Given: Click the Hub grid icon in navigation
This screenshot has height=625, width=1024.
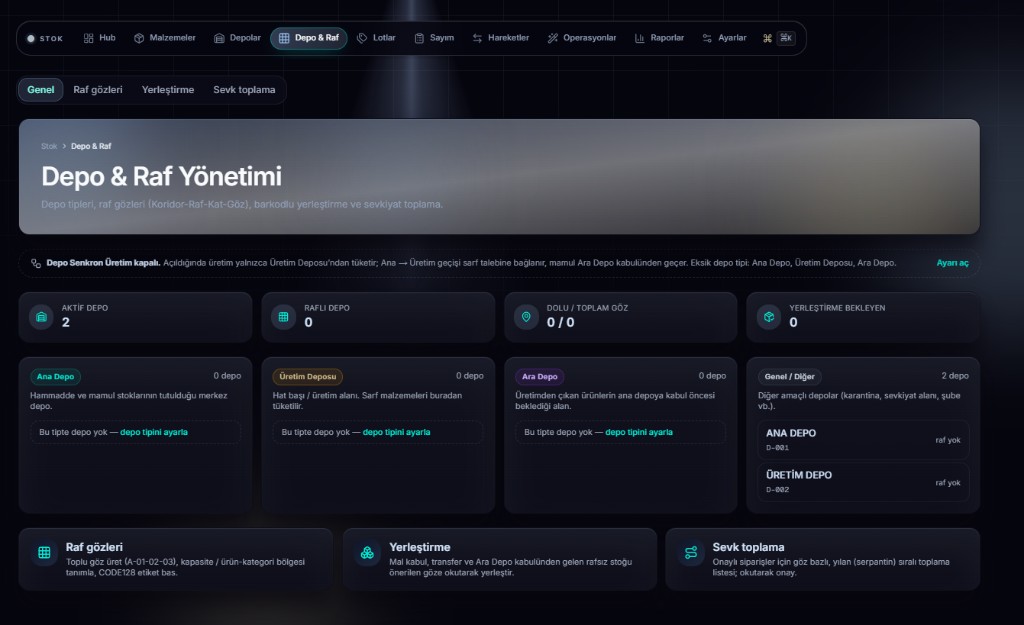Looking at the screenshot, I should [x=89, y=38].
